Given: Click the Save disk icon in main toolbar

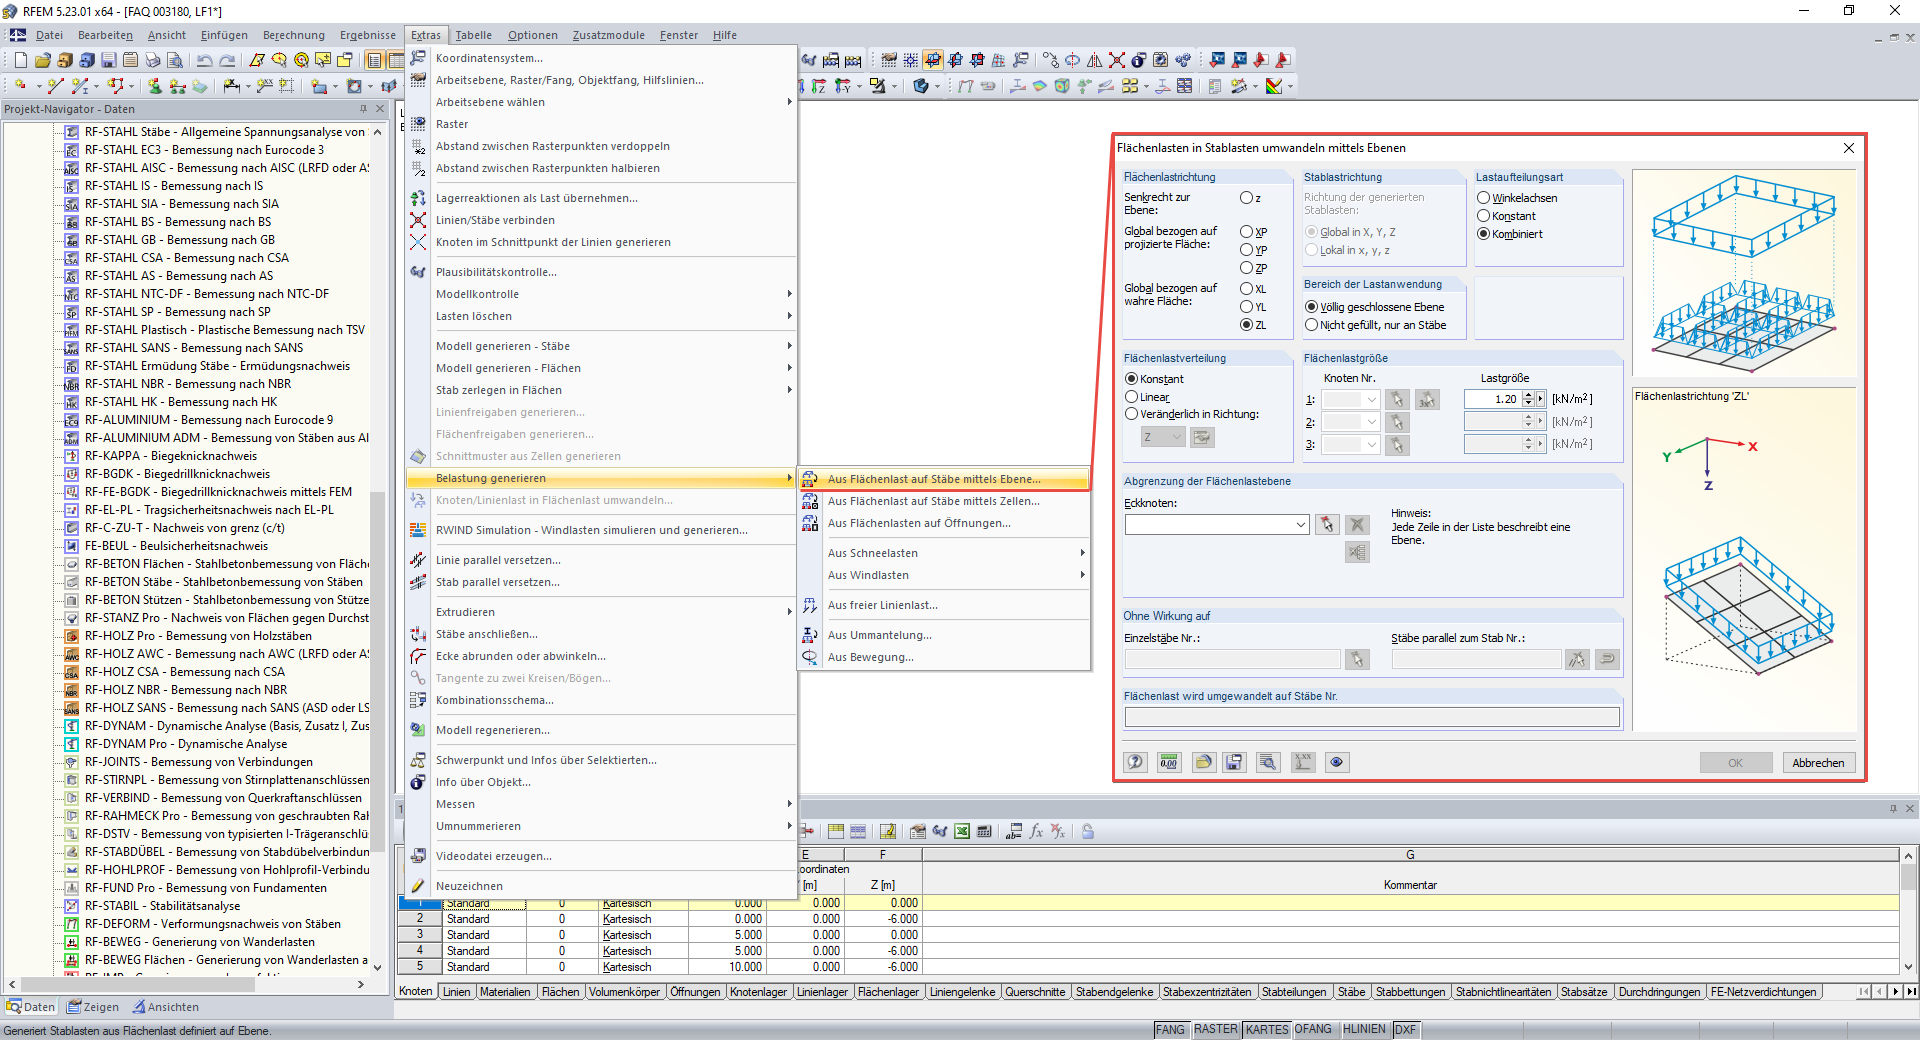Looking at the screenshot, I should (x=108, y=60).
